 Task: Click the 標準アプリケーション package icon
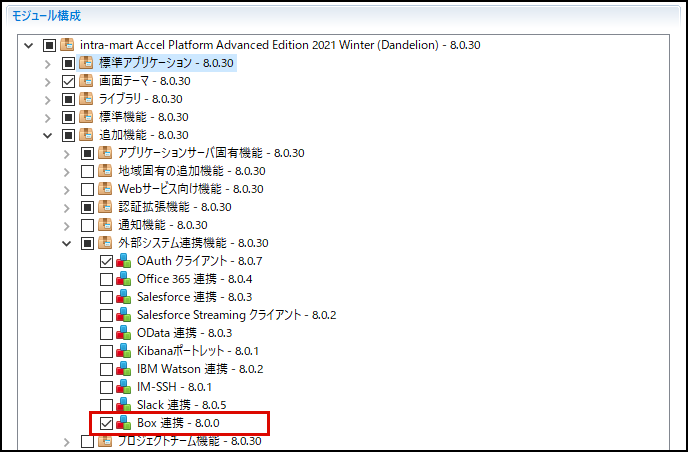[86, 63]
